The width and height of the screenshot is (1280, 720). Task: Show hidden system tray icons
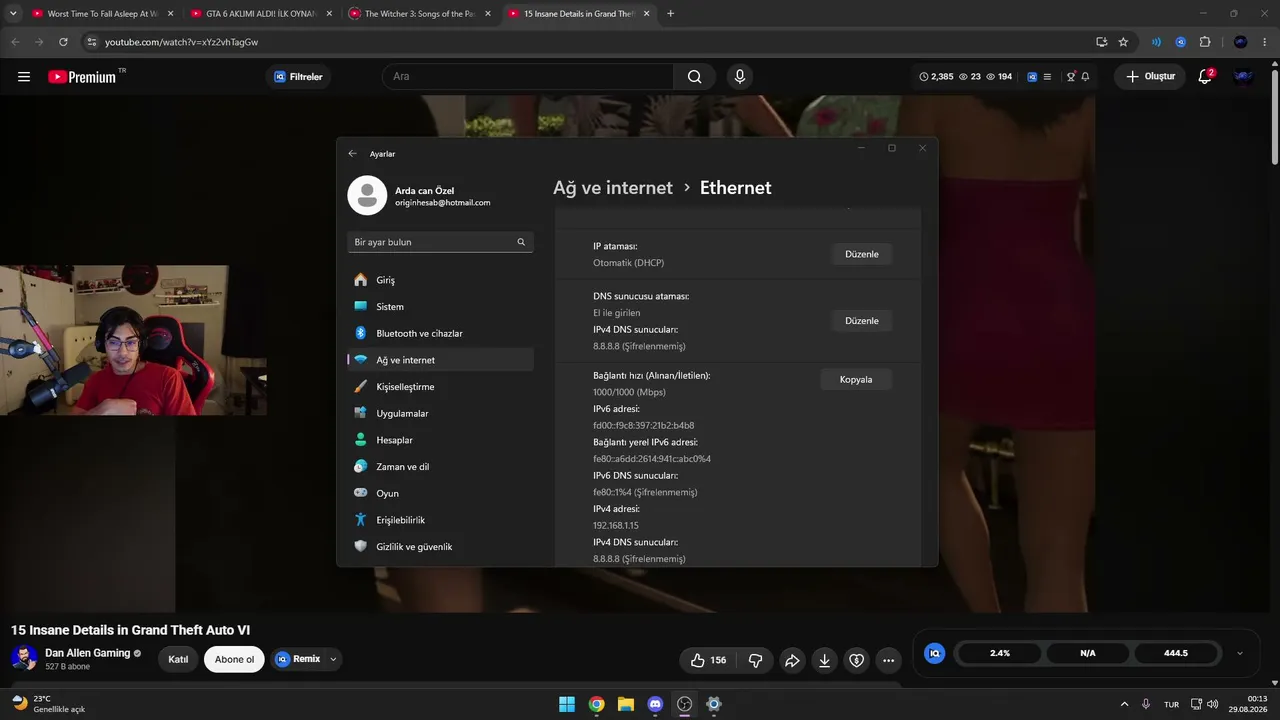1124,704
